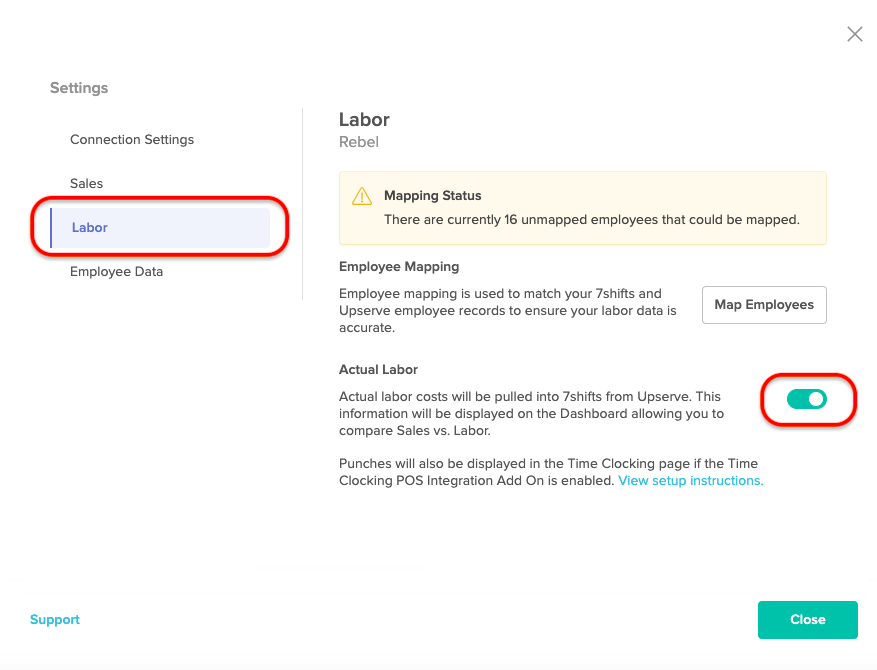Go to the Employee Data section
877x670 pixels.
point(116,272)
